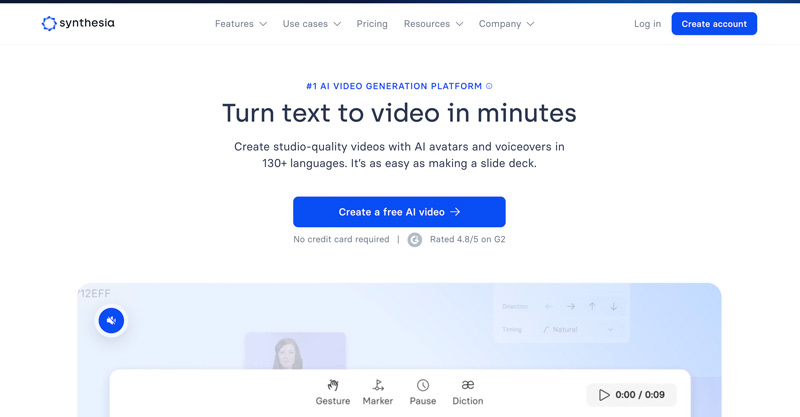
Task: Click the #1 AI VIDEO GENERATION PLATFORM text
Action: pyautogui.click(x=394, y=86)
